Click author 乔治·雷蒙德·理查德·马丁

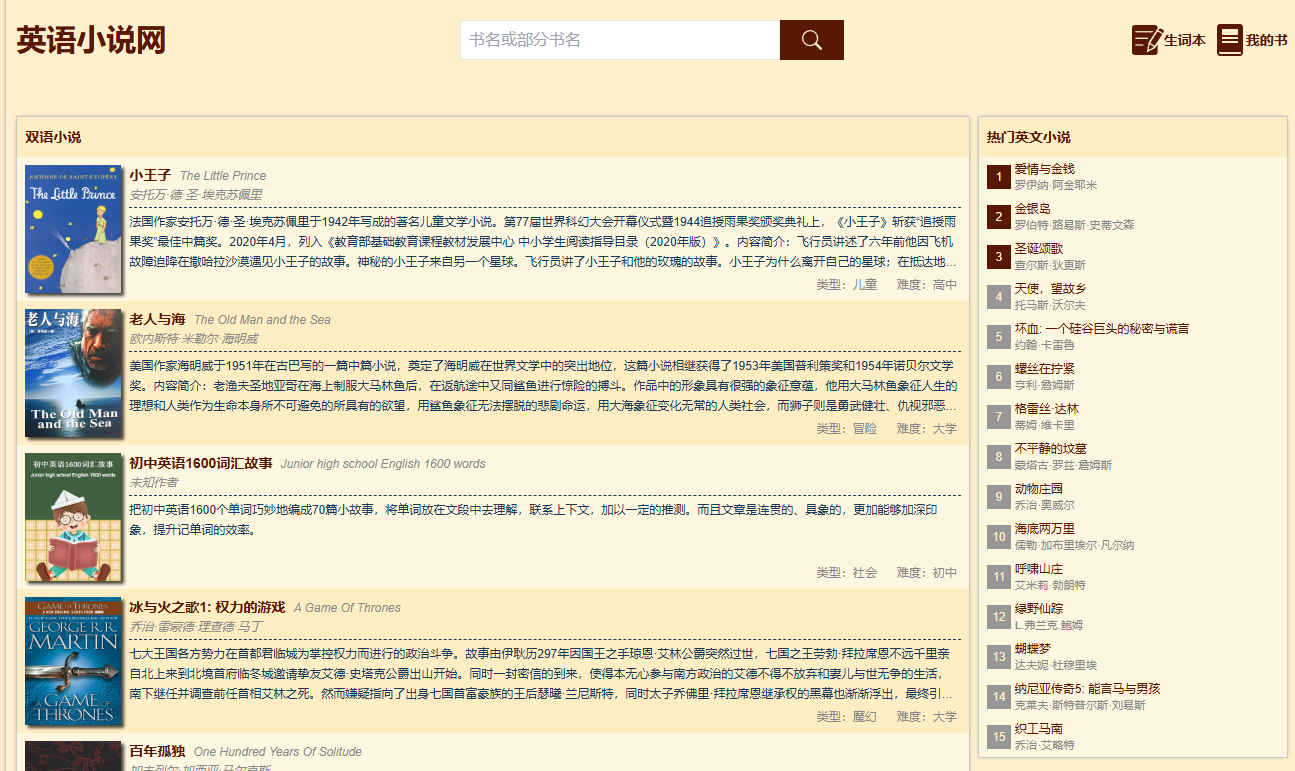pyautogui.click(x=196, y=626)
